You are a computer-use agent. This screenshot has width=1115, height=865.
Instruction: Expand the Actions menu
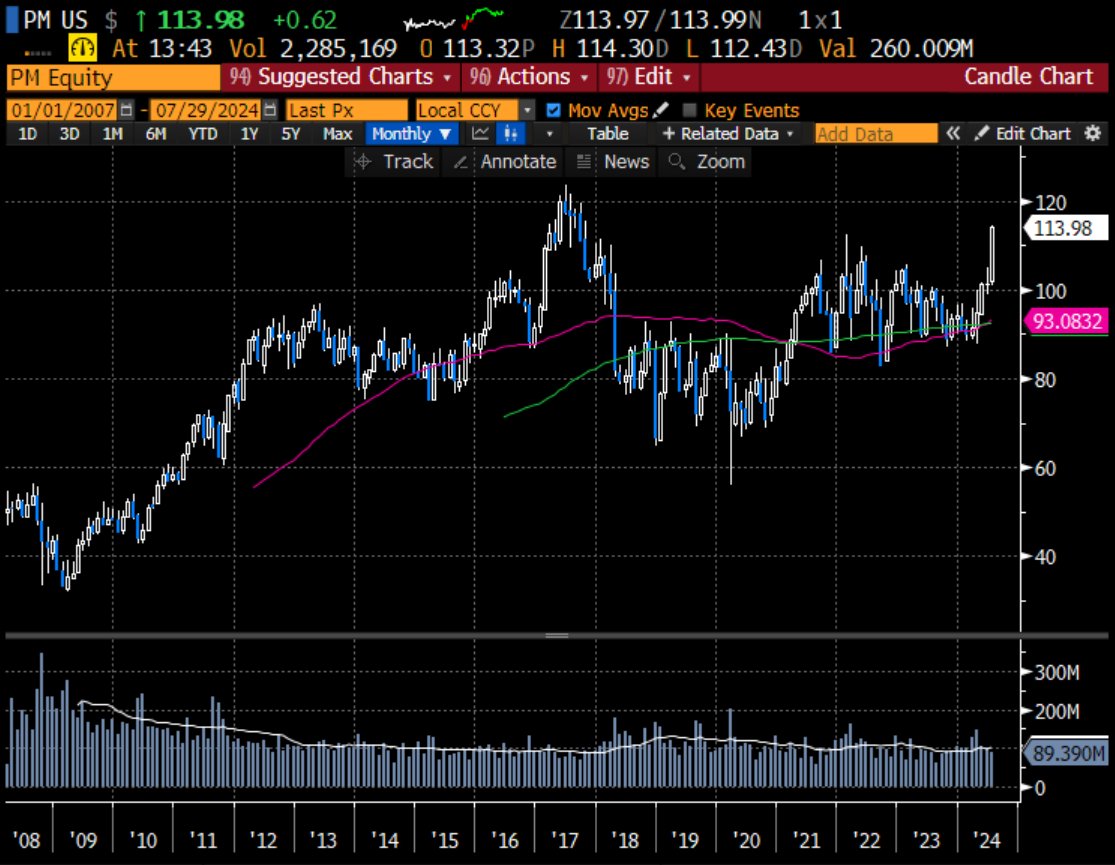click(529, 77)
